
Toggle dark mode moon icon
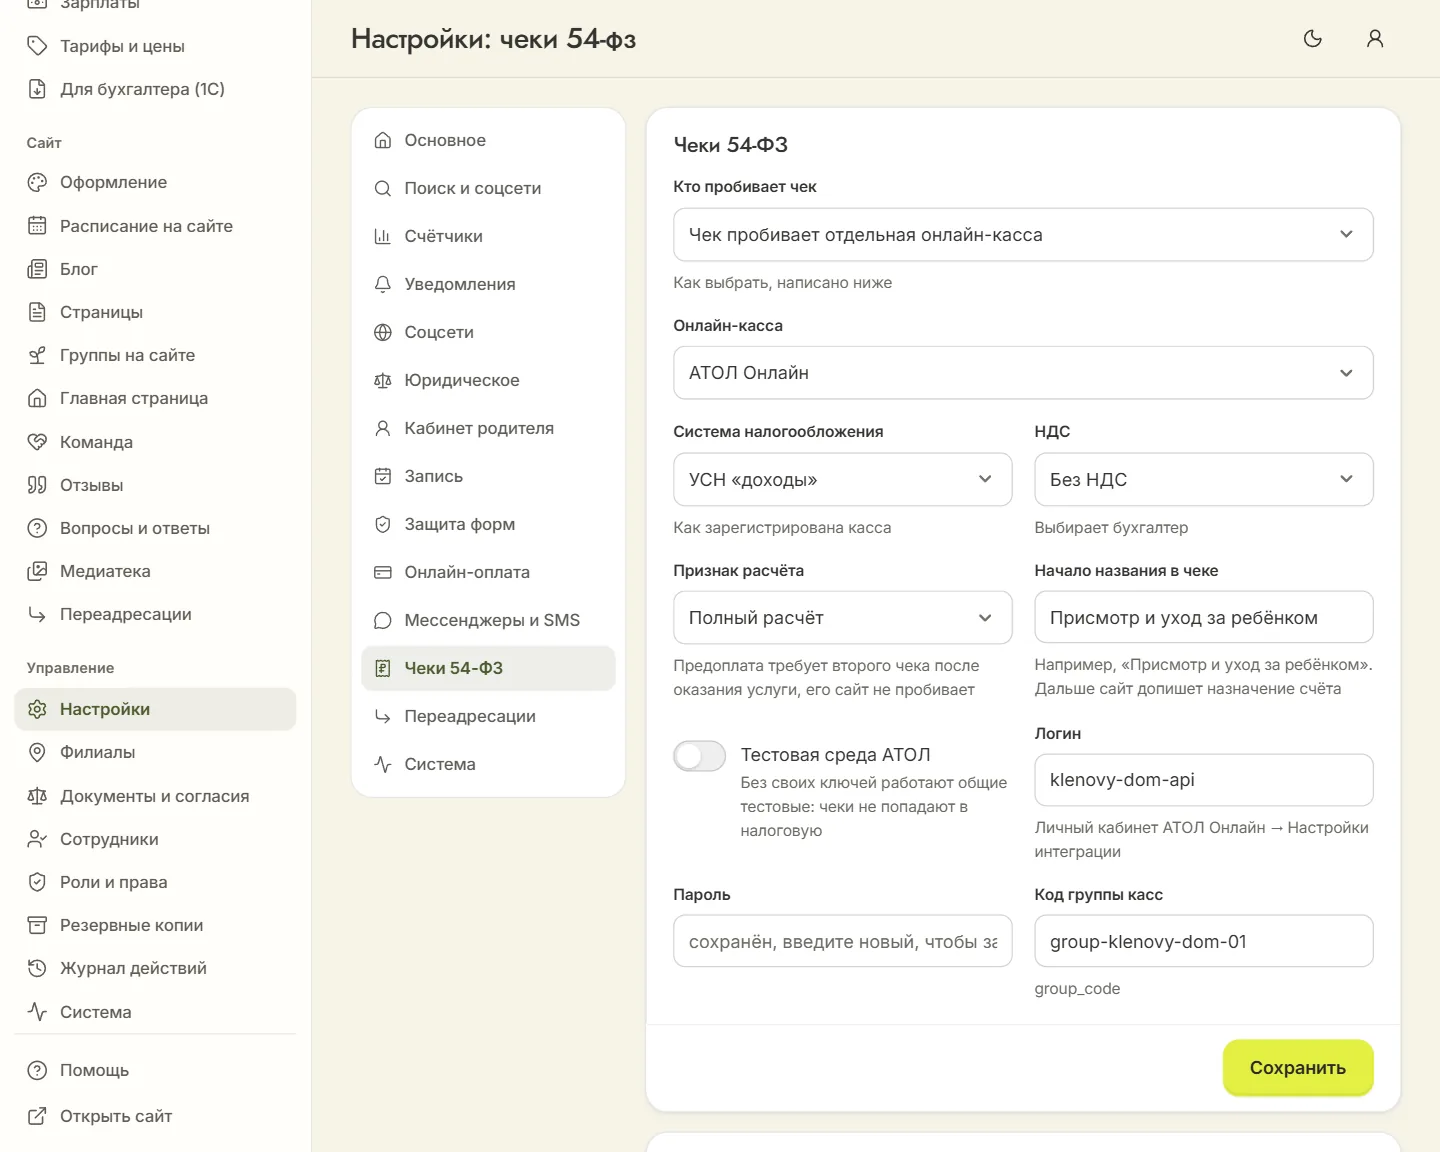tap(1313, 39)
